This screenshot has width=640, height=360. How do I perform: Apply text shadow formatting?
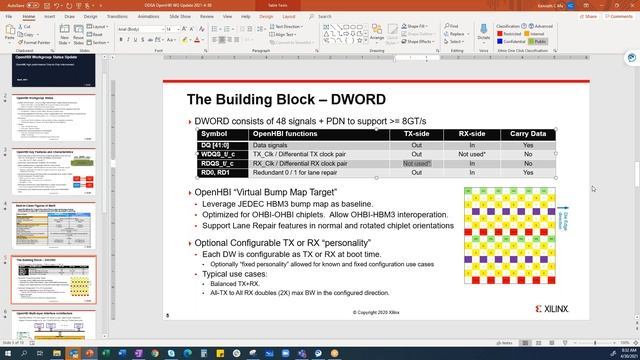[142, 40]
